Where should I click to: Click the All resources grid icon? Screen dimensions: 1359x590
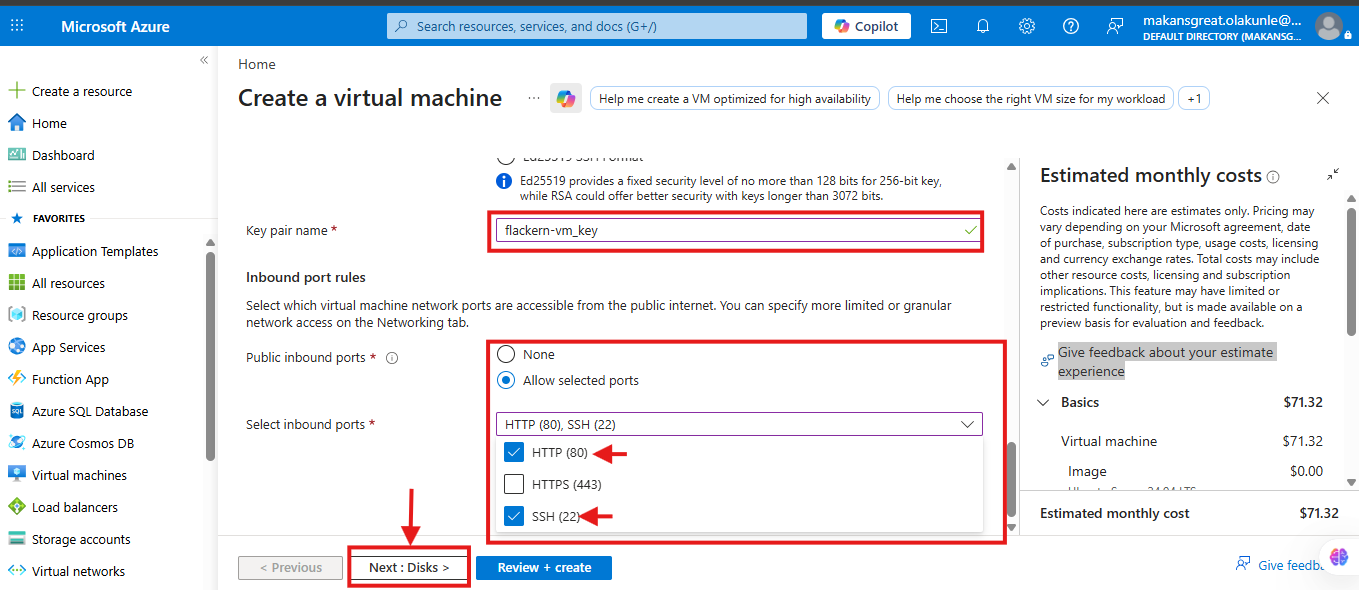tap(16, 283)
